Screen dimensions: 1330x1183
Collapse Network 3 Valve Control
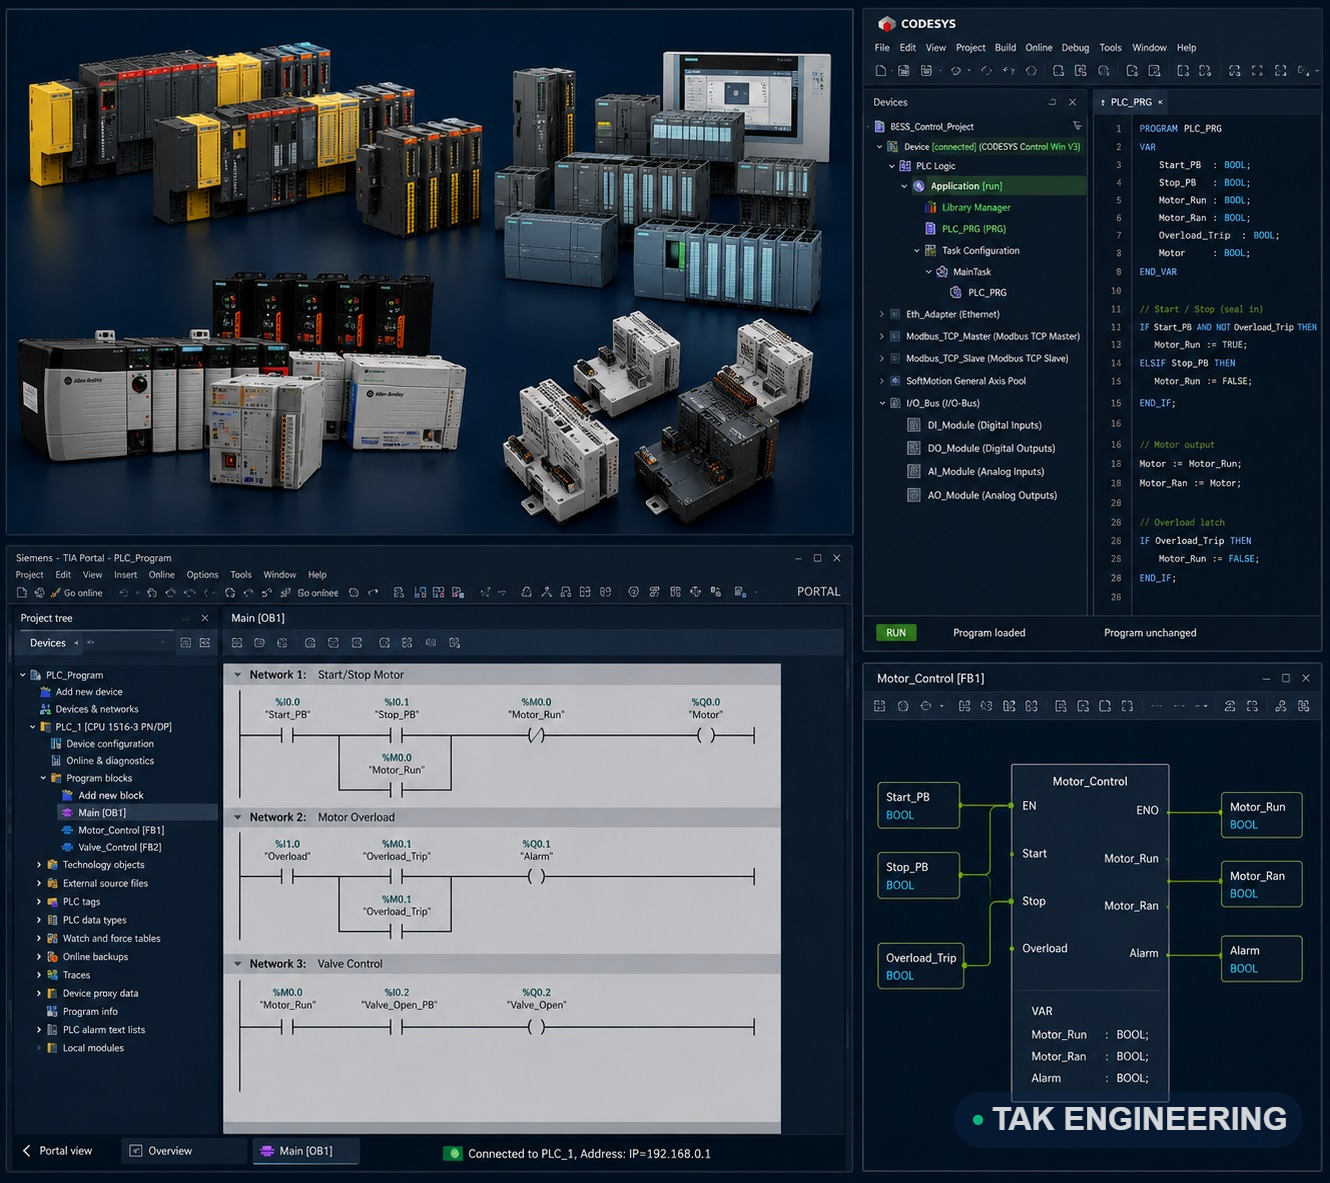tap(238, 964)
